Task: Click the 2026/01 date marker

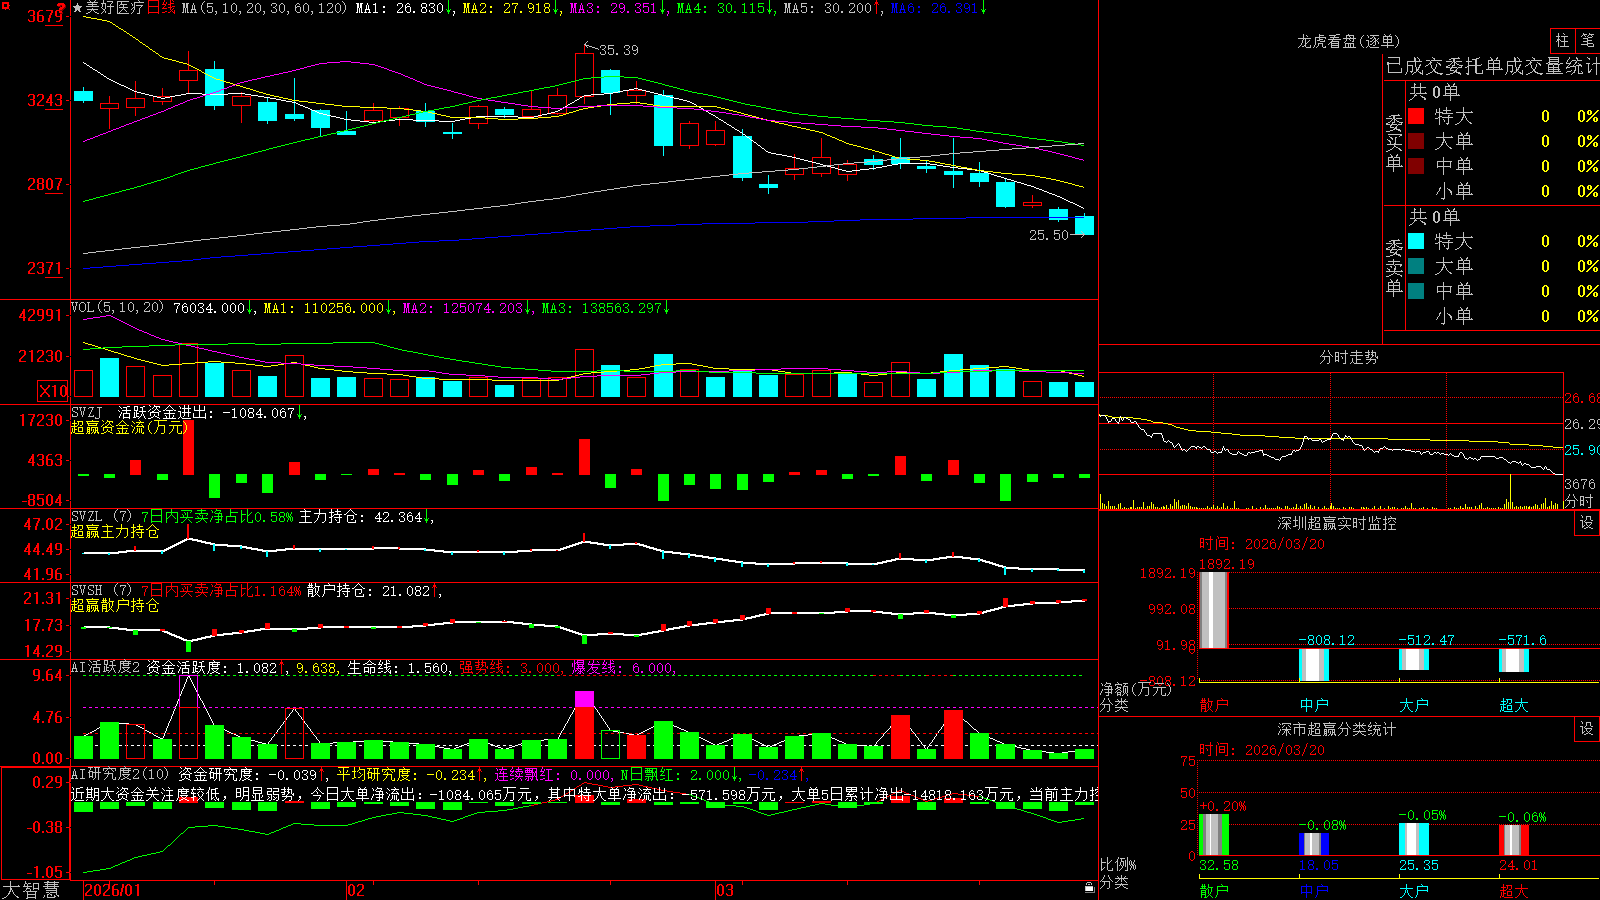Action: 113,890
